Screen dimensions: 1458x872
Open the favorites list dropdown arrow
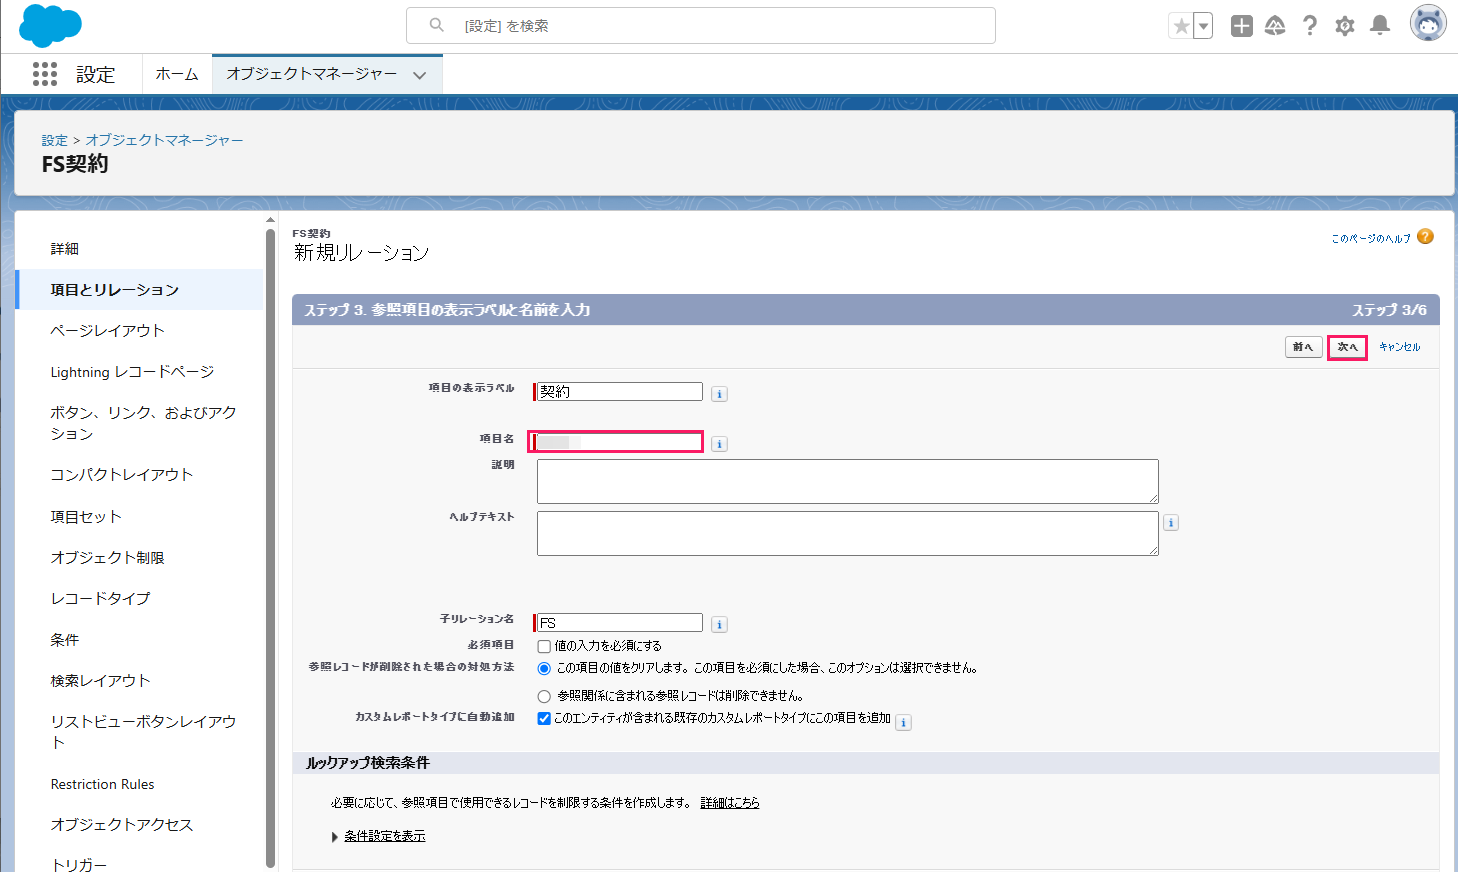1203,26
